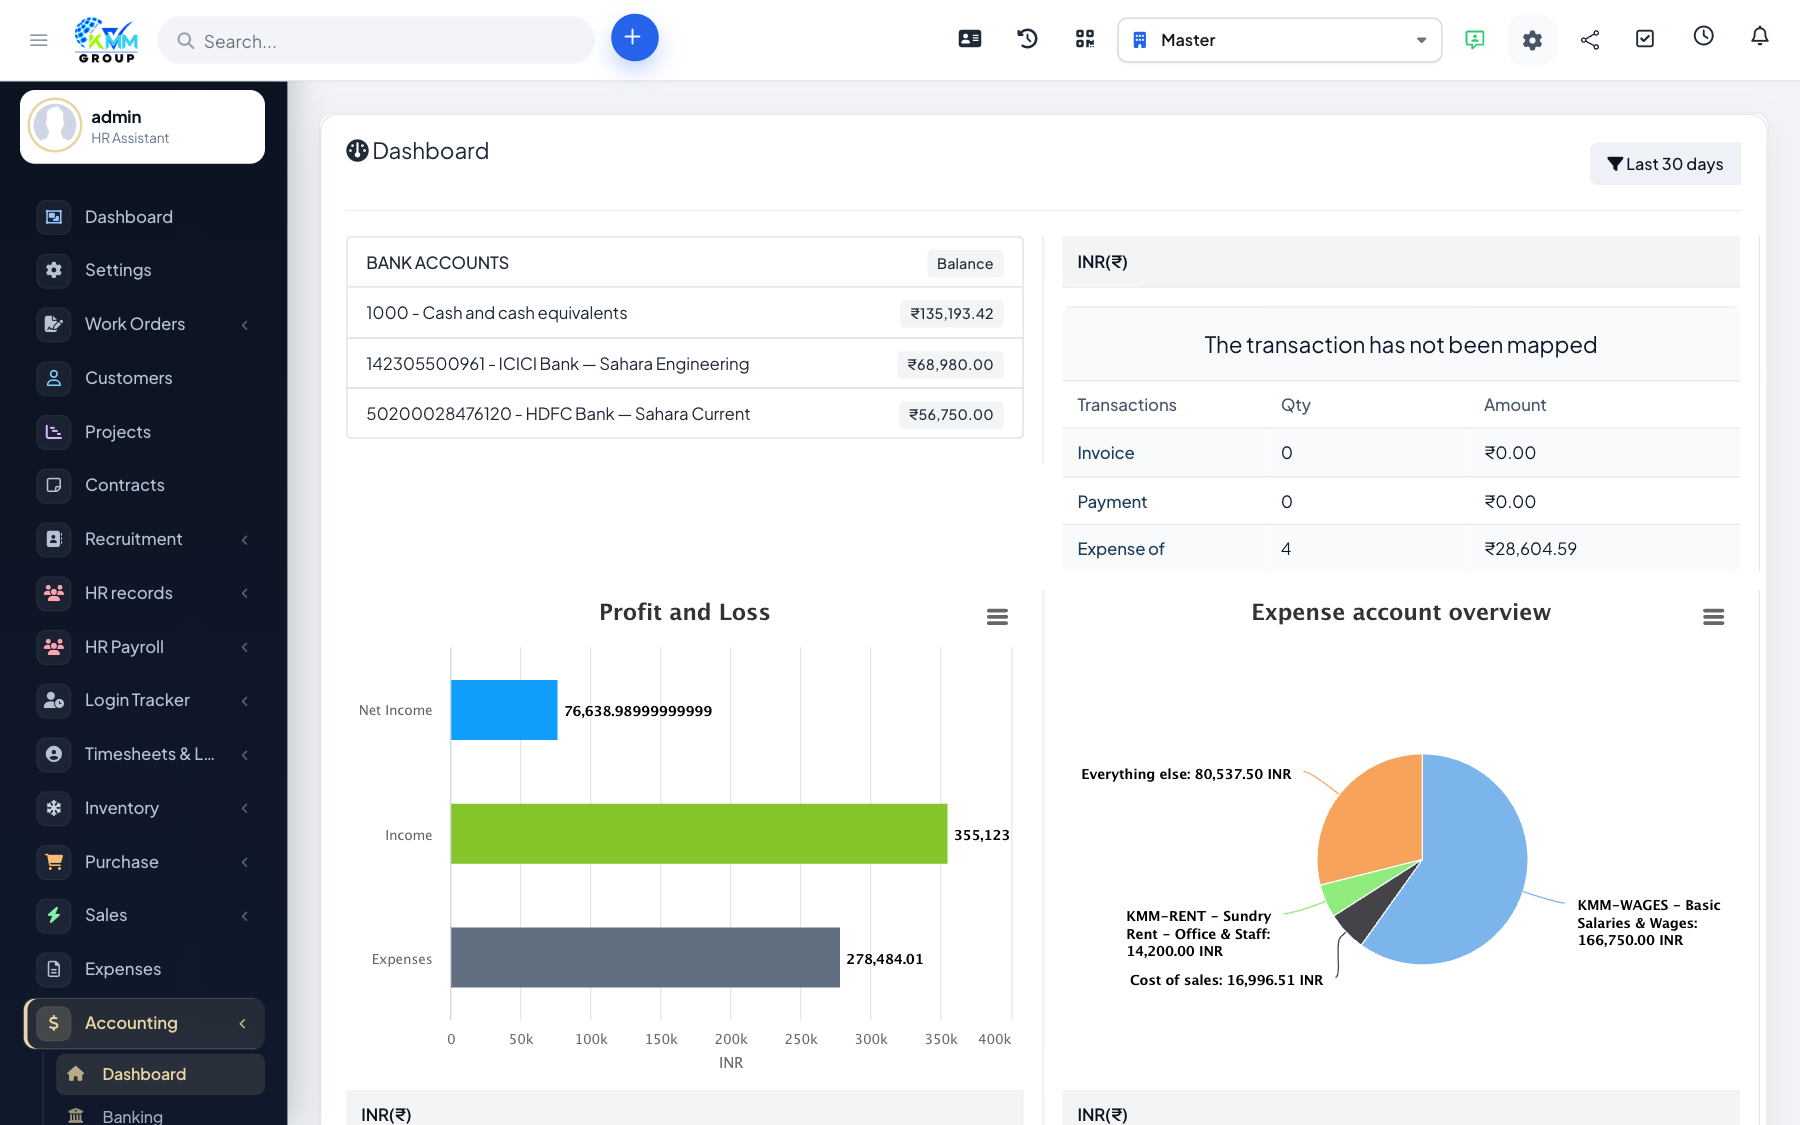Viewport: 1800px width, 1125px height.
Task: Click the KMM Group logo
Action: tap(107, 40)
